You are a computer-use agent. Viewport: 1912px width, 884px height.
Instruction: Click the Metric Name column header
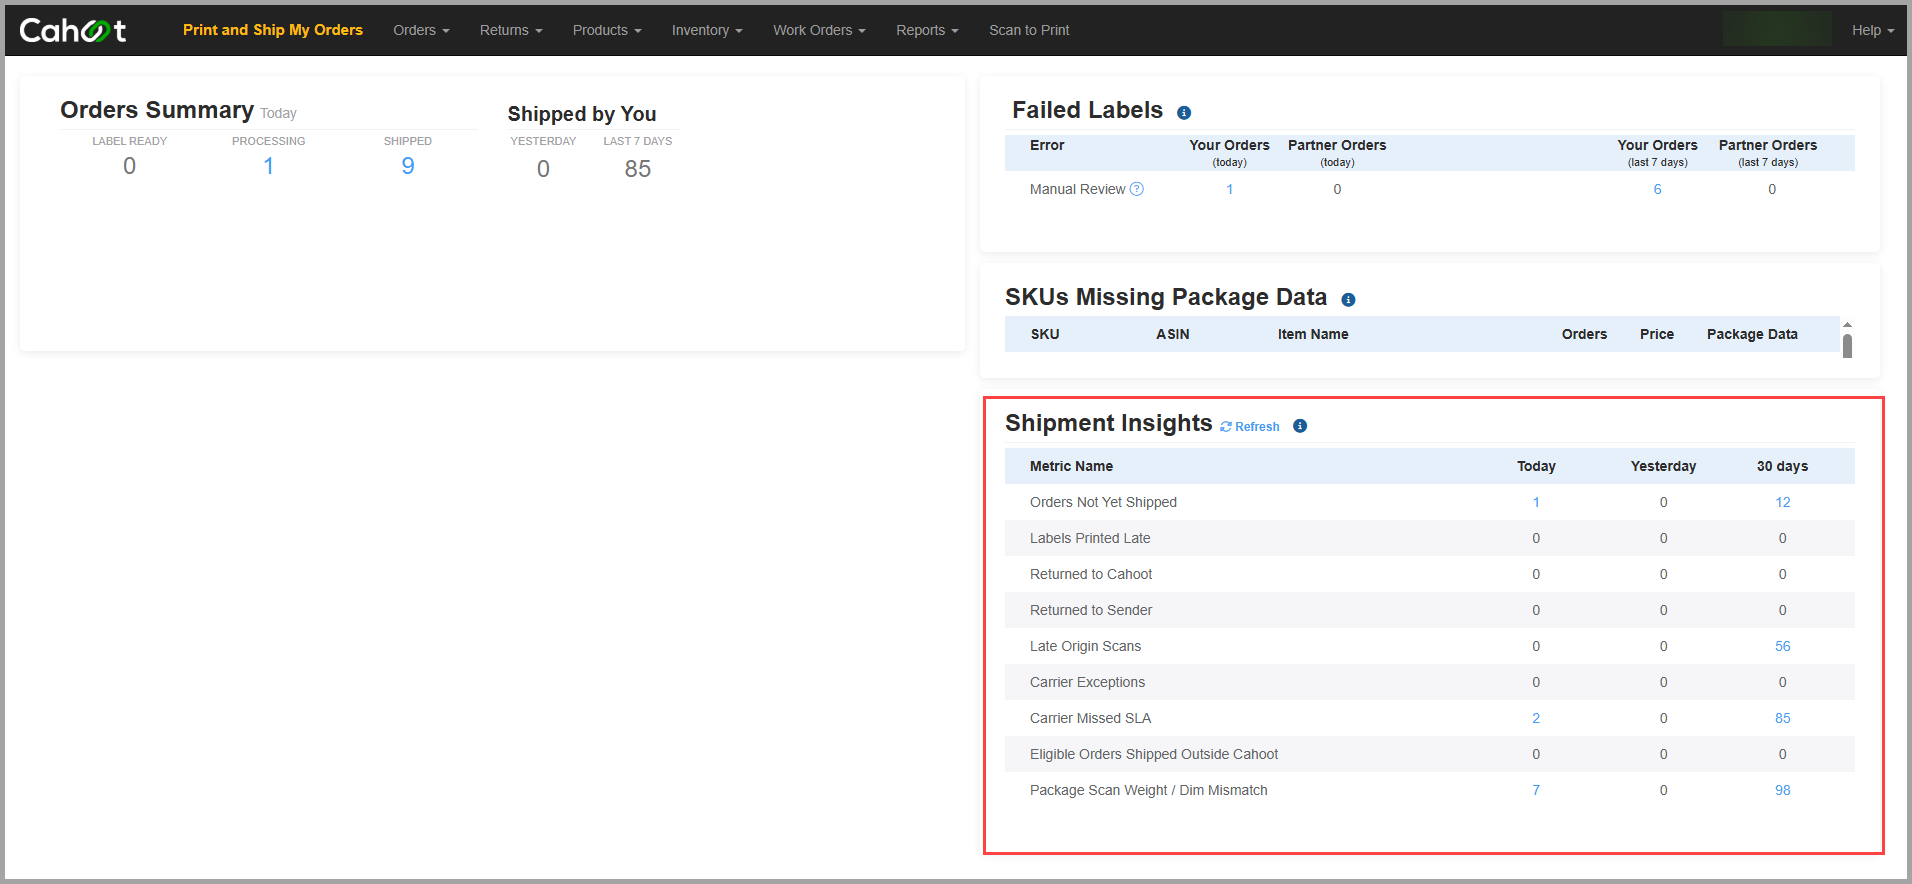point(1071,466)
